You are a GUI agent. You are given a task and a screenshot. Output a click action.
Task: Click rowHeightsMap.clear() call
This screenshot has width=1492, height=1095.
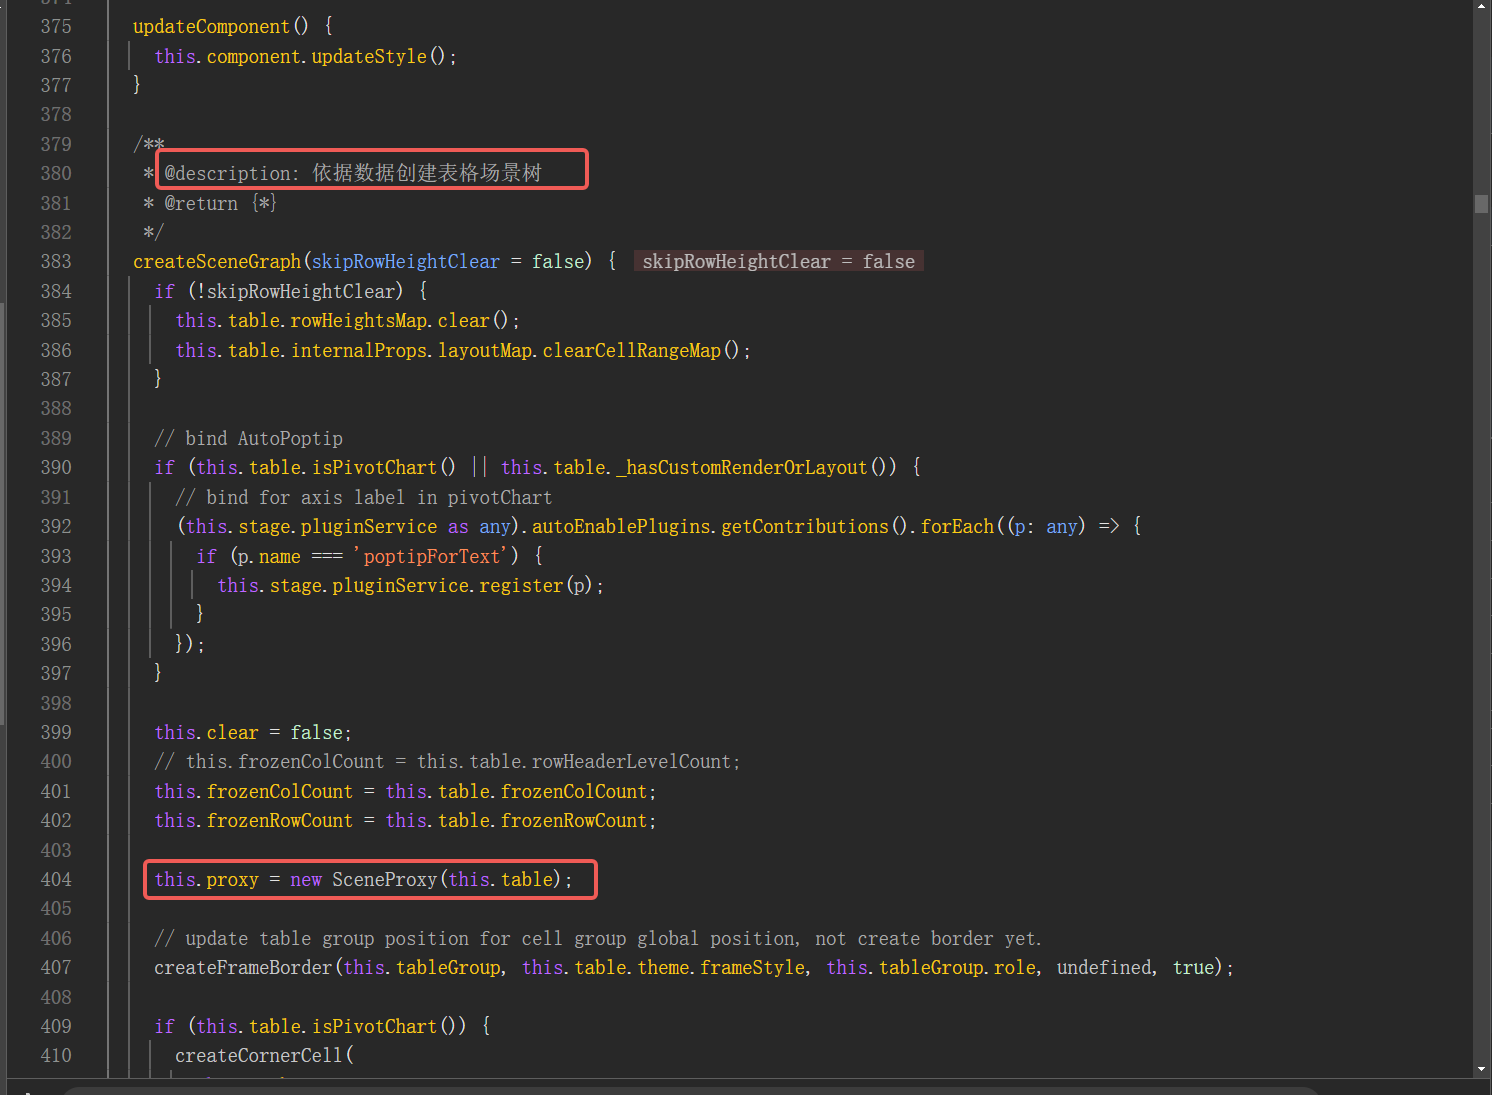[x=399, y=321]
